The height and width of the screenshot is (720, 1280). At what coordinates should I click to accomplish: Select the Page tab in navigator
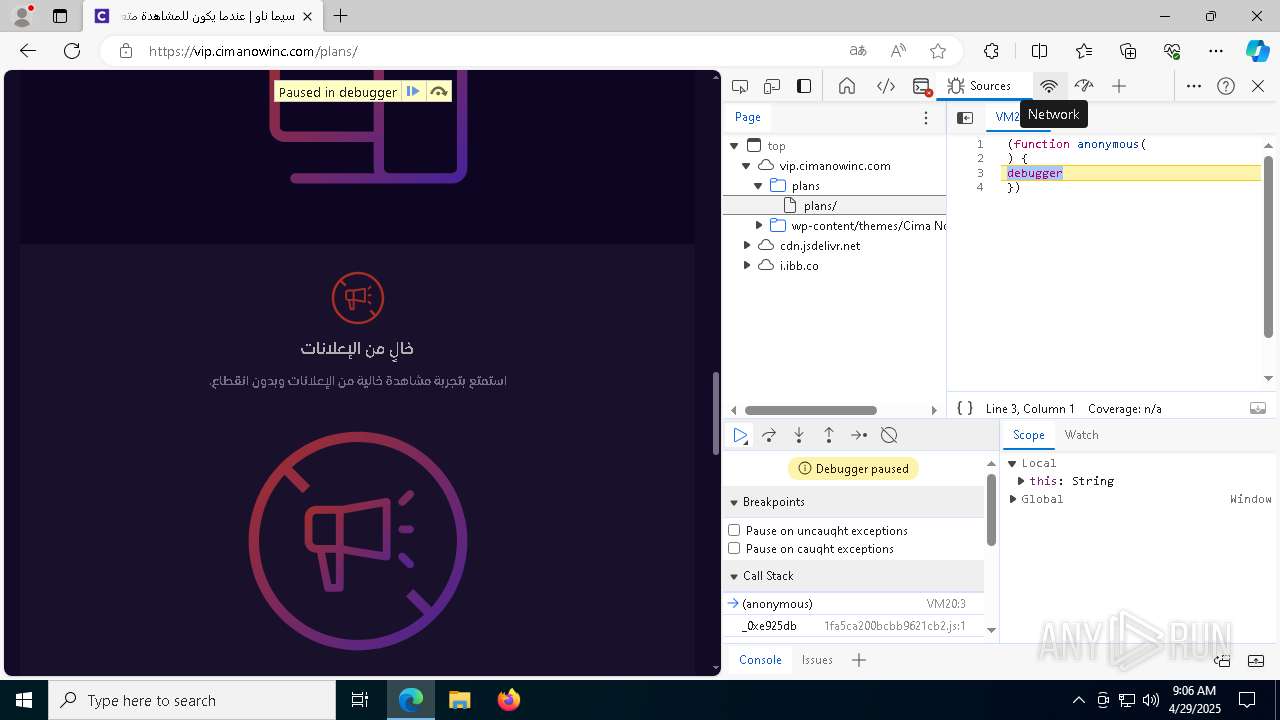tap(748, 117)
